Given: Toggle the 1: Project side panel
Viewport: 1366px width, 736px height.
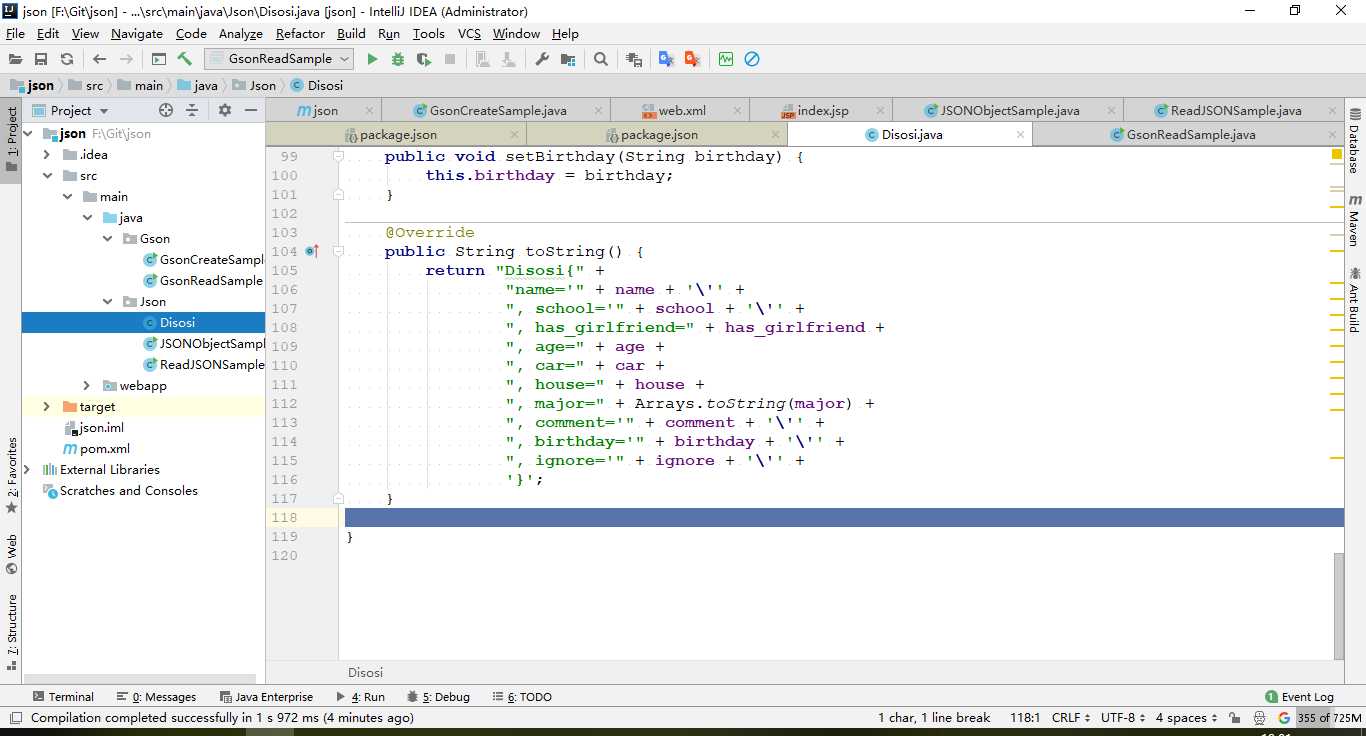Looking at the screenshot, I should click(11, 139).
